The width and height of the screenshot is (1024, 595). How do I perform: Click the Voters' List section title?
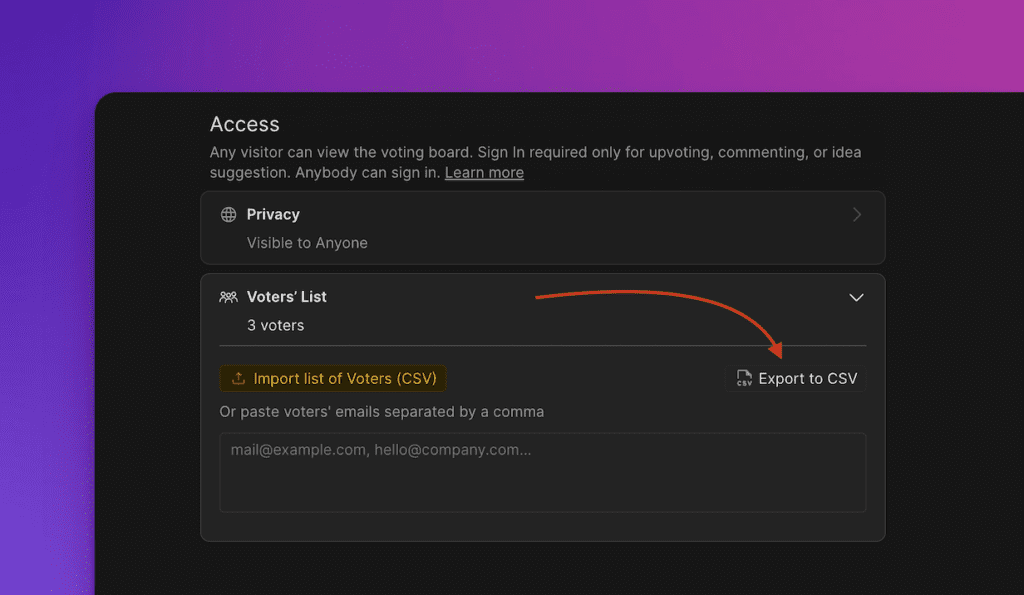coord(287,297)
